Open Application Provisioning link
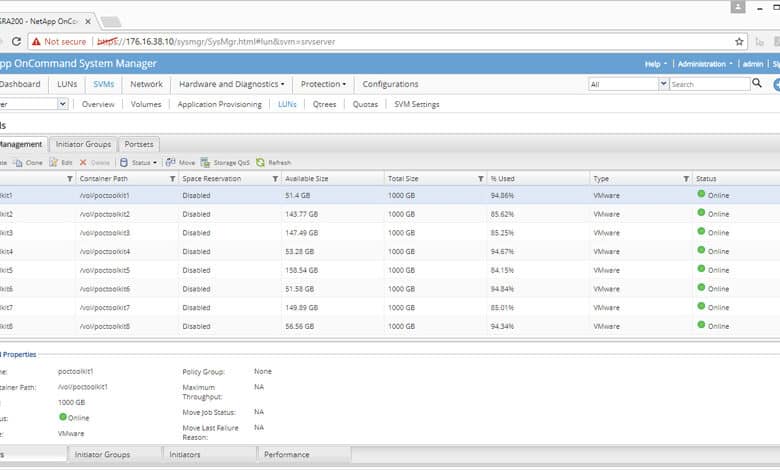The height and width of the screenshot is (470, 780). pyautogui.click(x=219, y=104)
